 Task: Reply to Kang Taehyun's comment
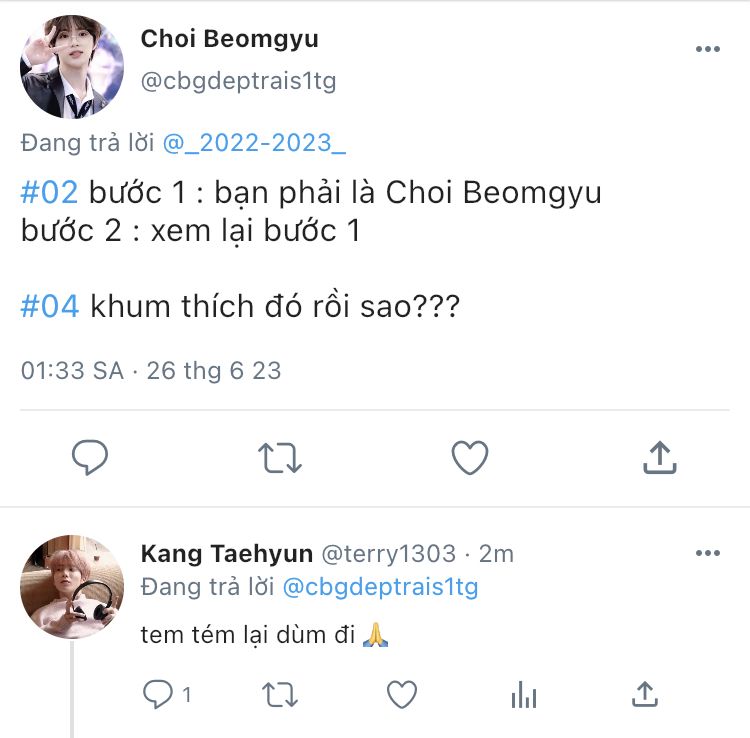click(x=160, y=694)
